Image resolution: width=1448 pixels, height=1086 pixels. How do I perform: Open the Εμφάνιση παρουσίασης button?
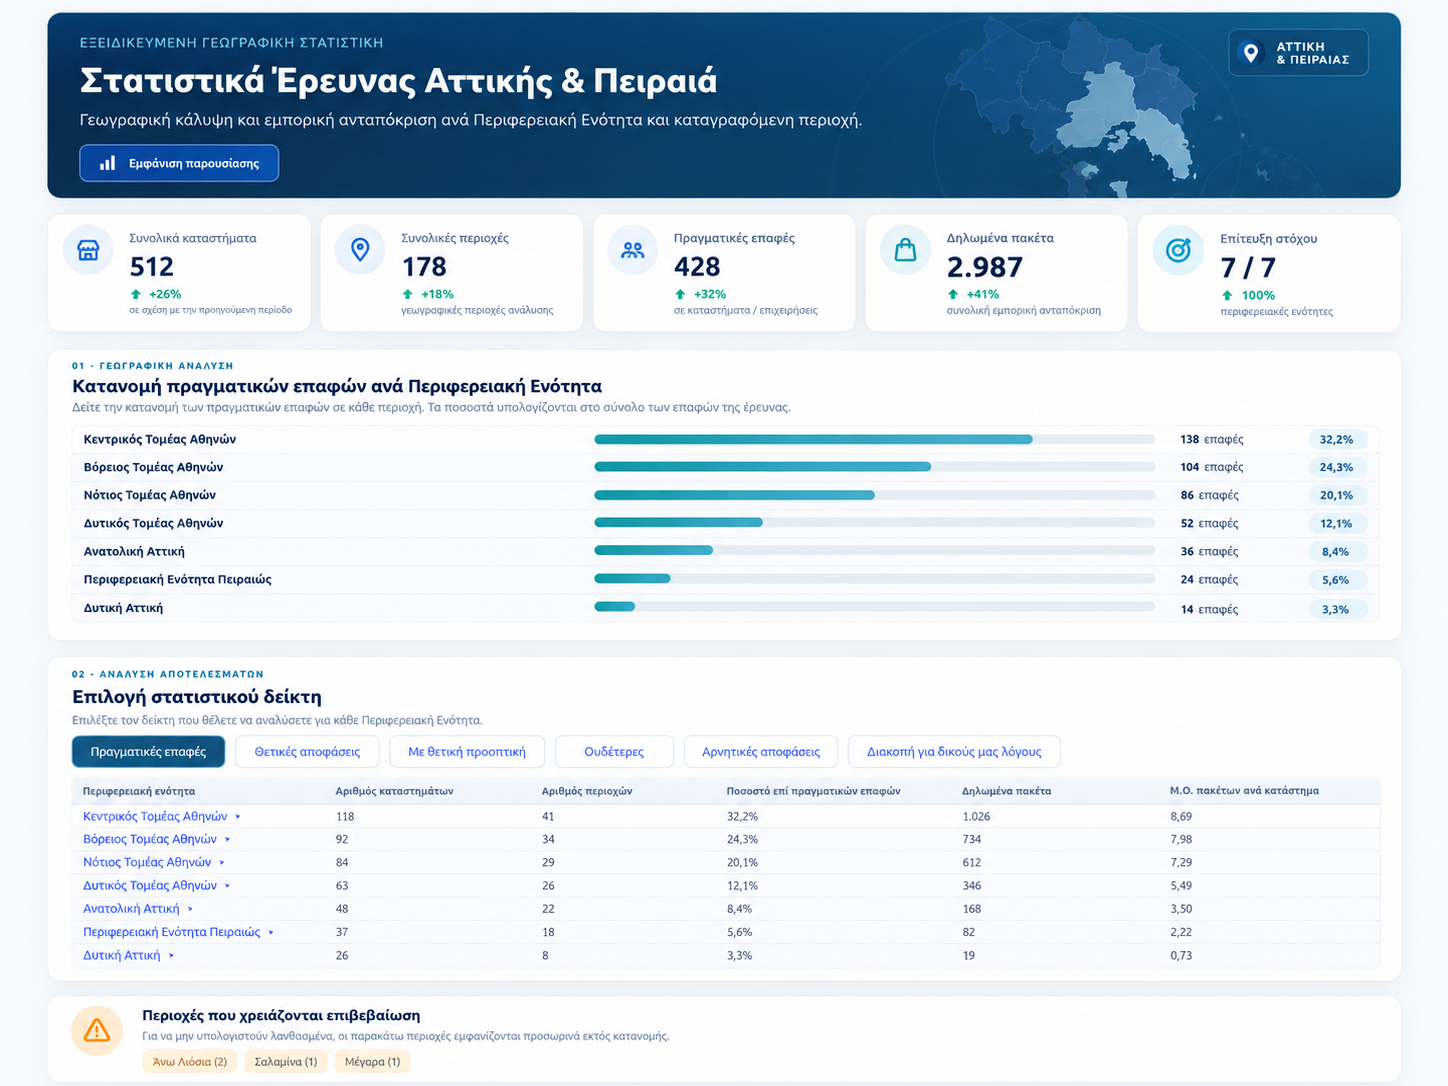[x=179, y=163]
